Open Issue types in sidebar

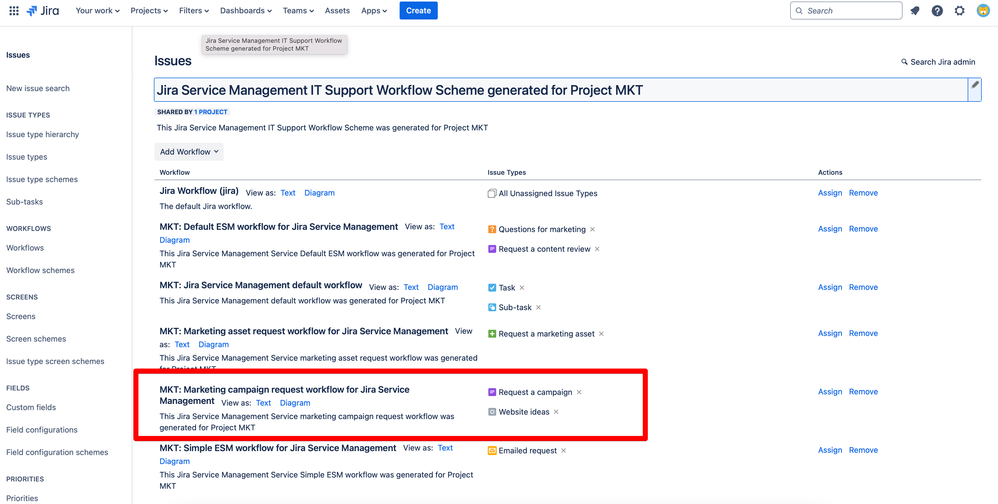tap(27, 157)
